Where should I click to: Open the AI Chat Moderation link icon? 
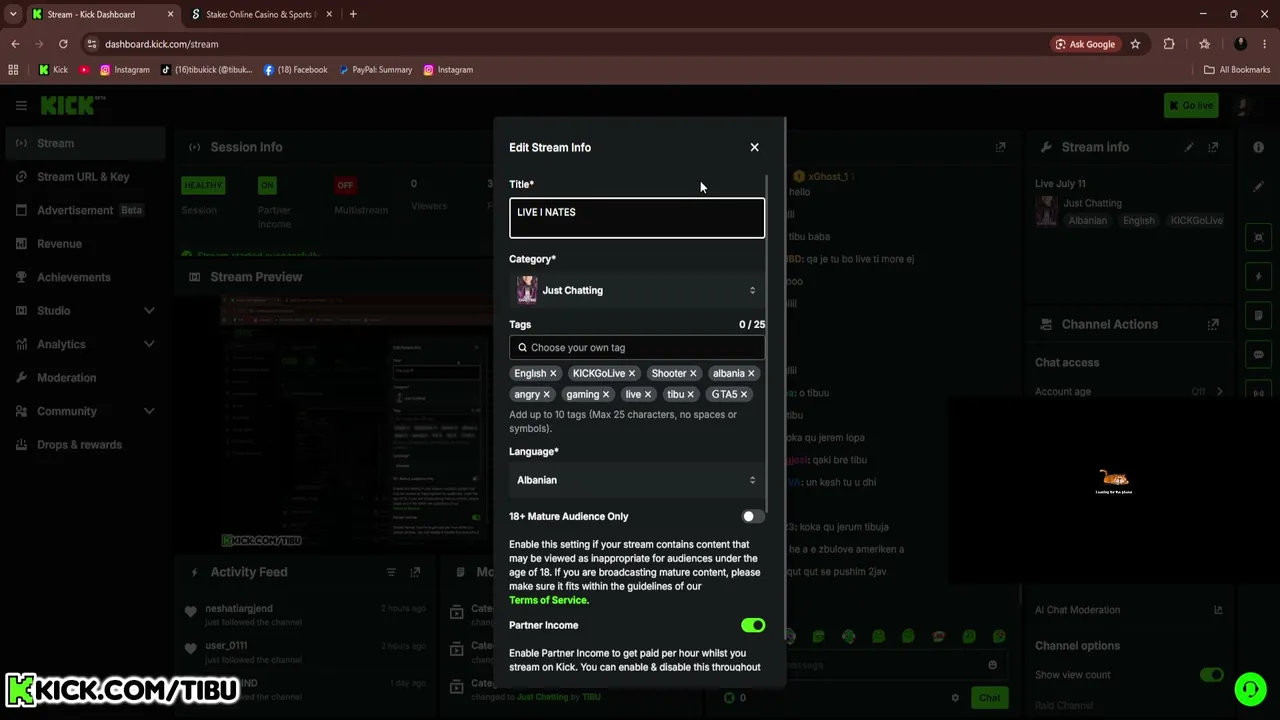click(x=1218, y=610)
